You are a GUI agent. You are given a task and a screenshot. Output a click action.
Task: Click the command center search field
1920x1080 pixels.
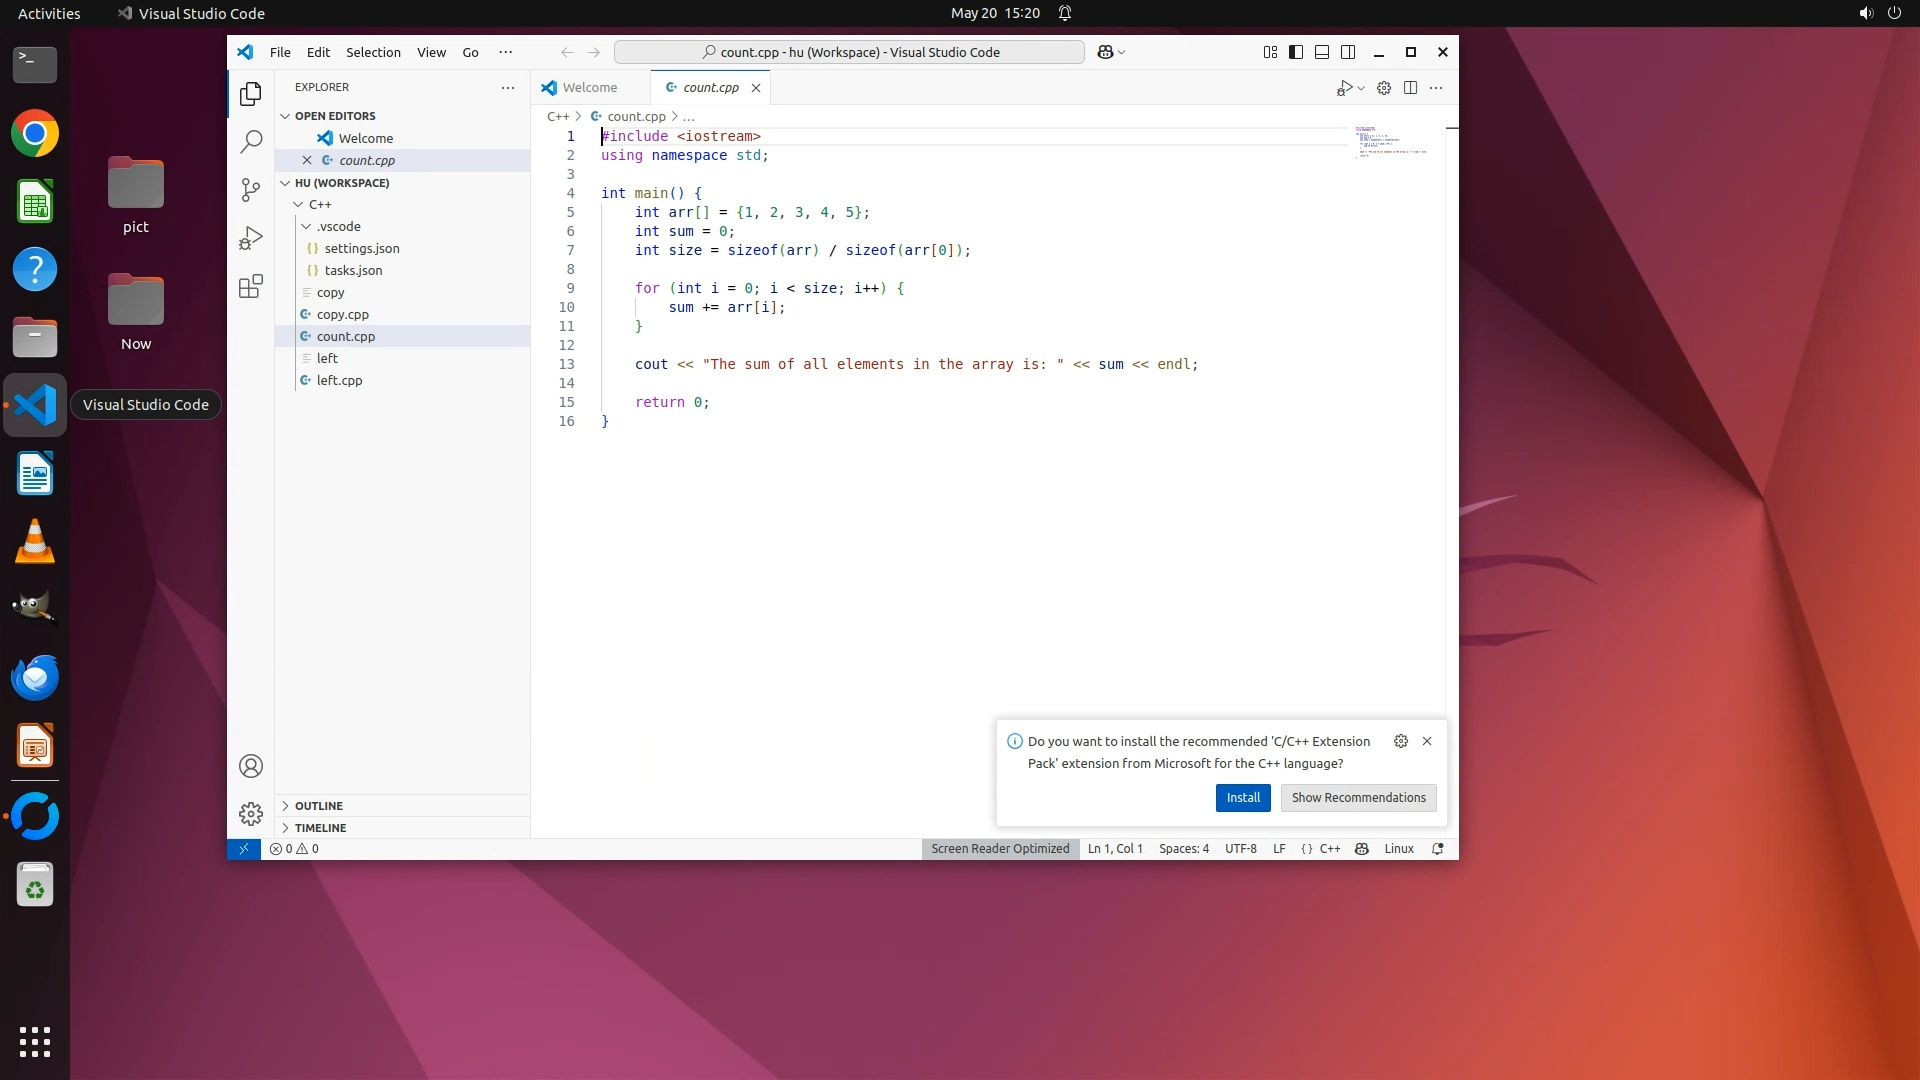tap(849, 52)
